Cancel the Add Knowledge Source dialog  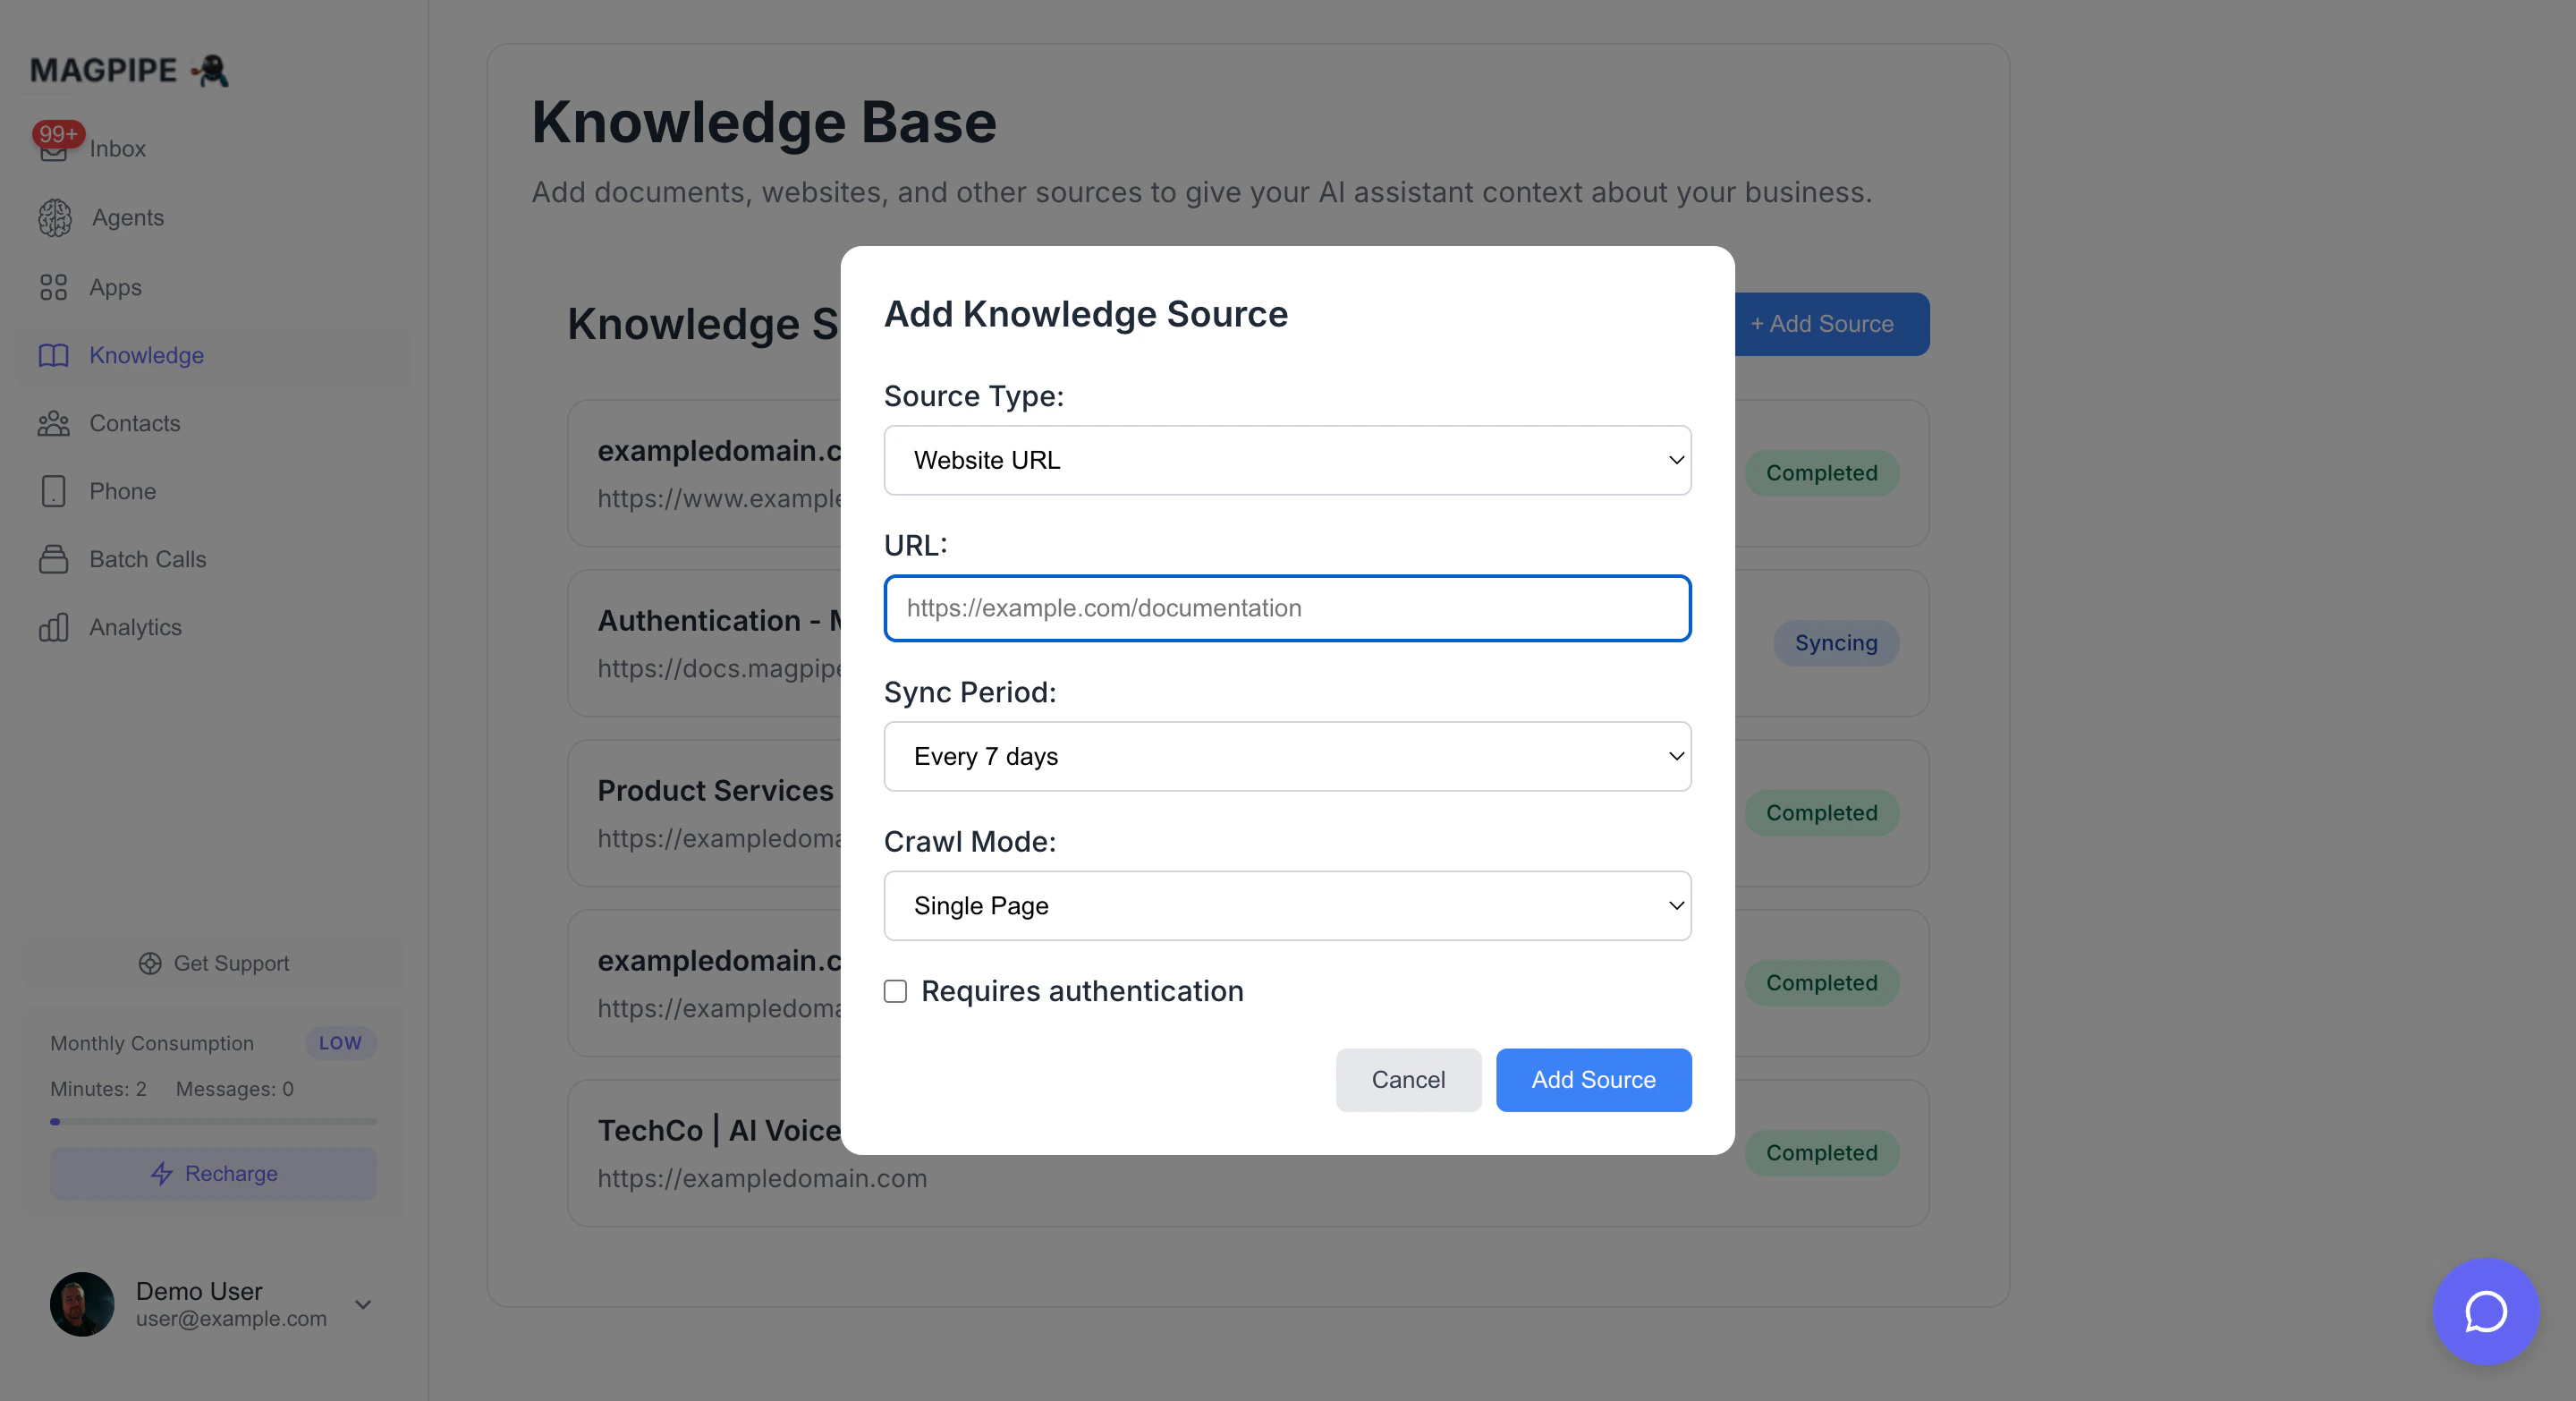pos(1408,1080)
